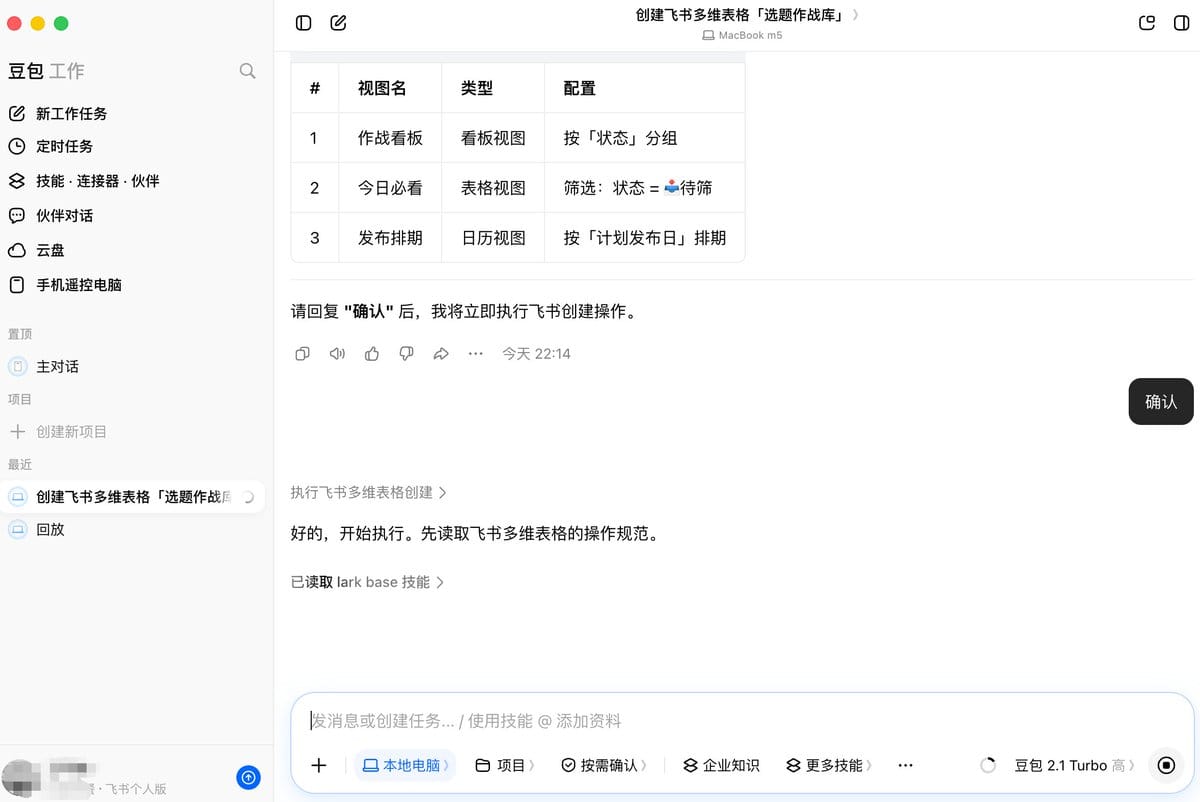Click the table cell 按「计划发布日」排期

tap(645, 238)
